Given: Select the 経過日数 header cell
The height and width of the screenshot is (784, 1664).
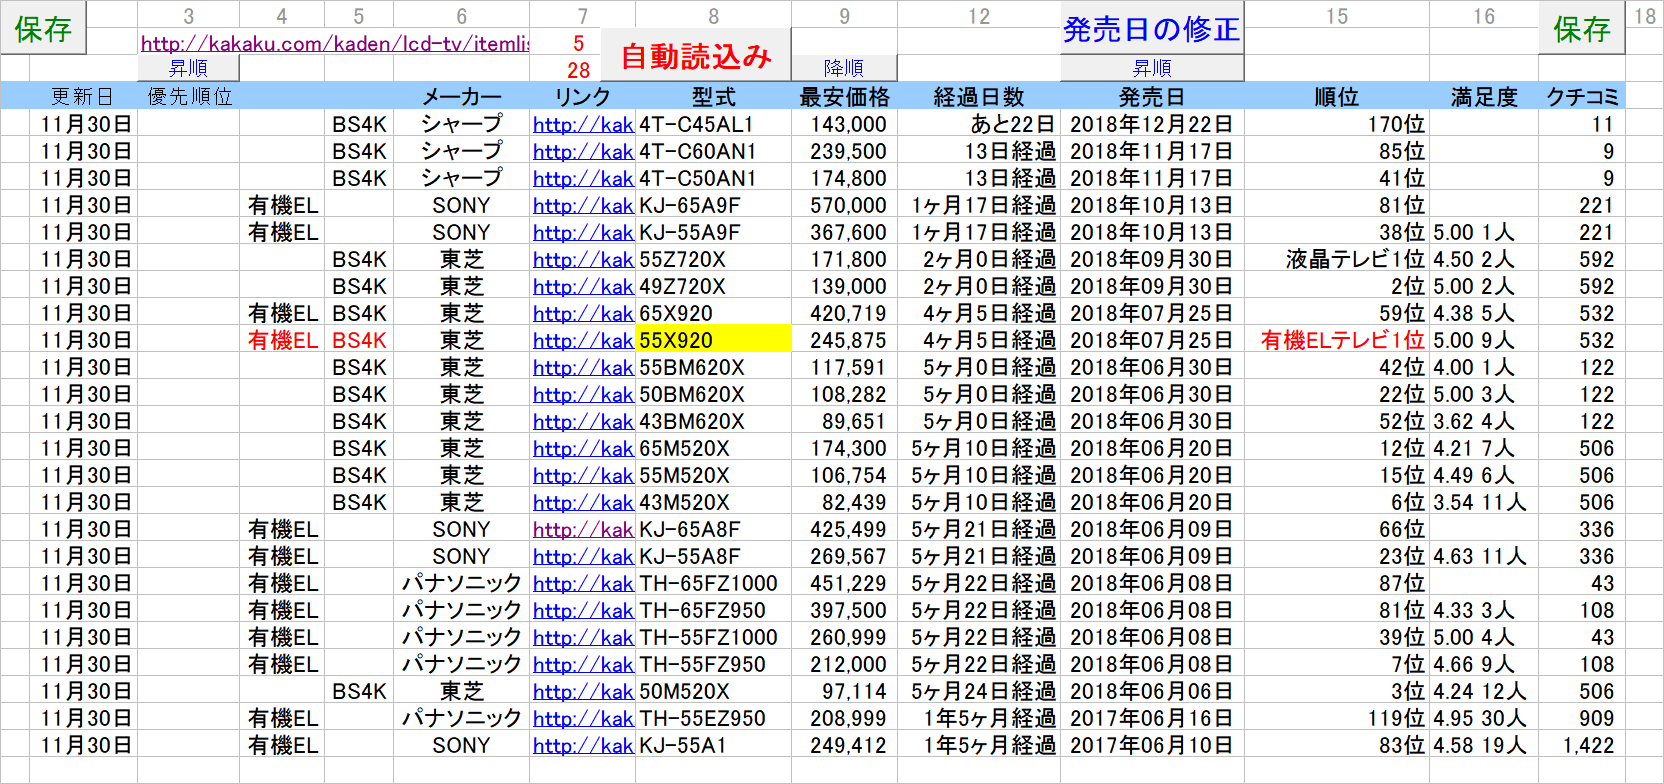Looking at the screenshot, I should click(979, 96).
